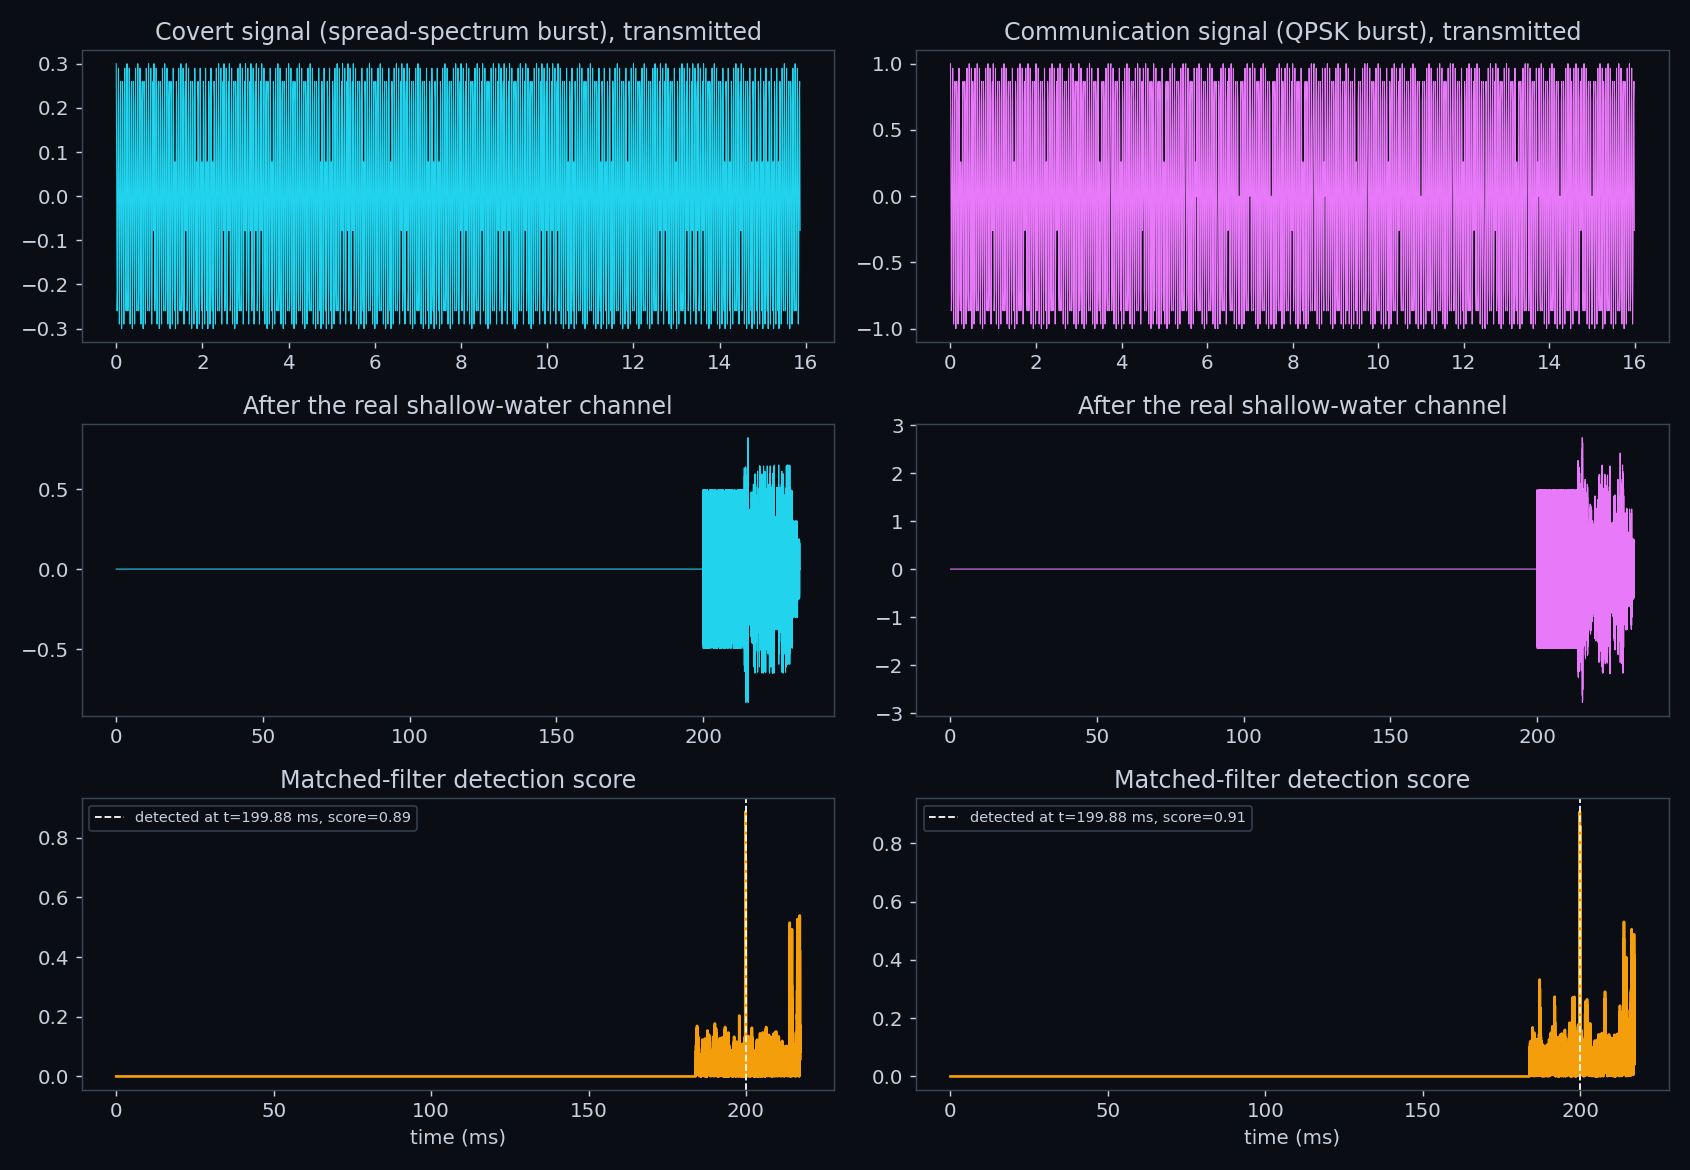Click the 'Communication signal (QPSK burst), transmitted' title
The height and width of the screenshot is (1170, 1690).
pyautogui.click(x=1292, y=32)
